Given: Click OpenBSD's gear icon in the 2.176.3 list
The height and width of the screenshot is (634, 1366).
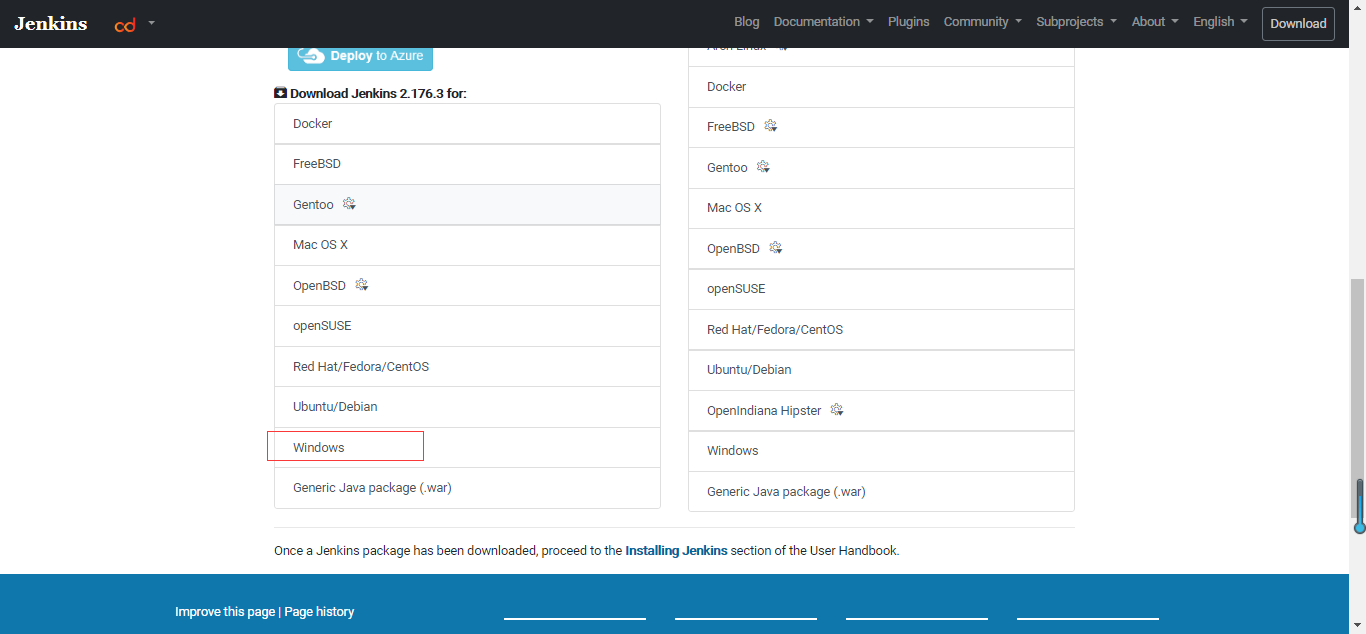Looking at the screenshot, I should pos(362,285).
